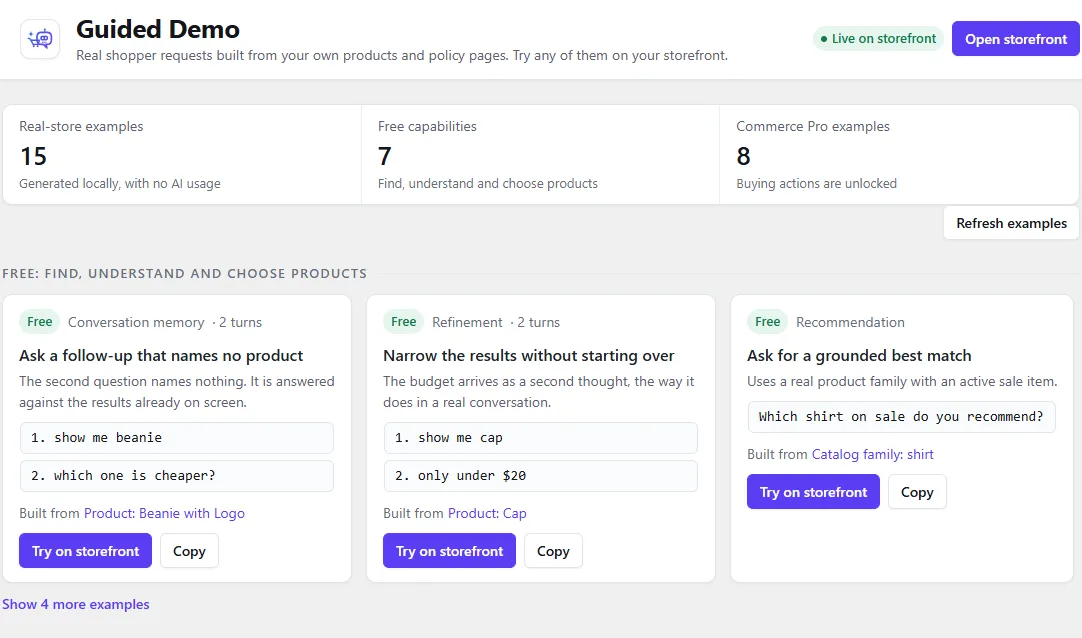Viewport: 1082px width, 638px height.
Task: Select the 'only under $20' prompt box
Action: coord(540,475)
